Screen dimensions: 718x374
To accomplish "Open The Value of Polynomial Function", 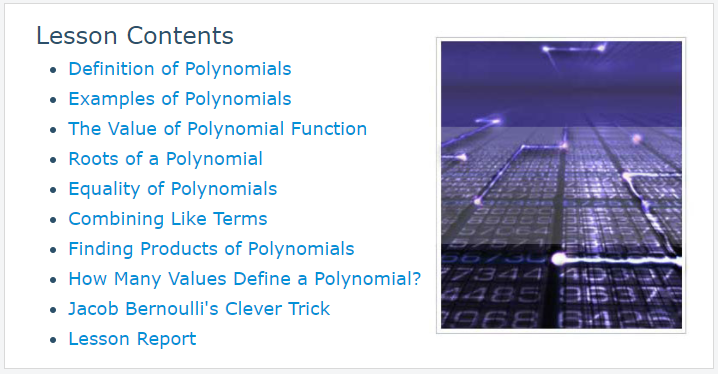I will pos(218,129).
